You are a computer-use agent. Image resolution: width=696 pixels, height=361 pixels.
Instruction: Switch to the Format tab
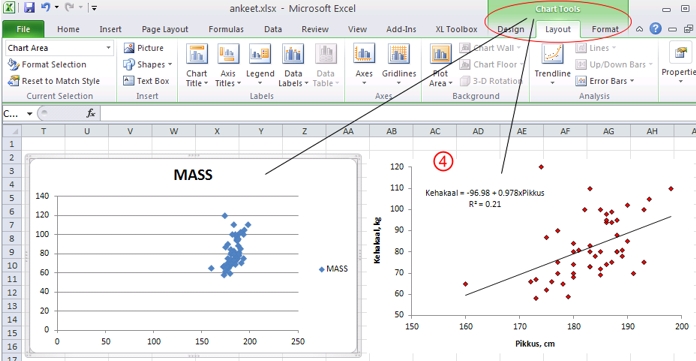605,29
